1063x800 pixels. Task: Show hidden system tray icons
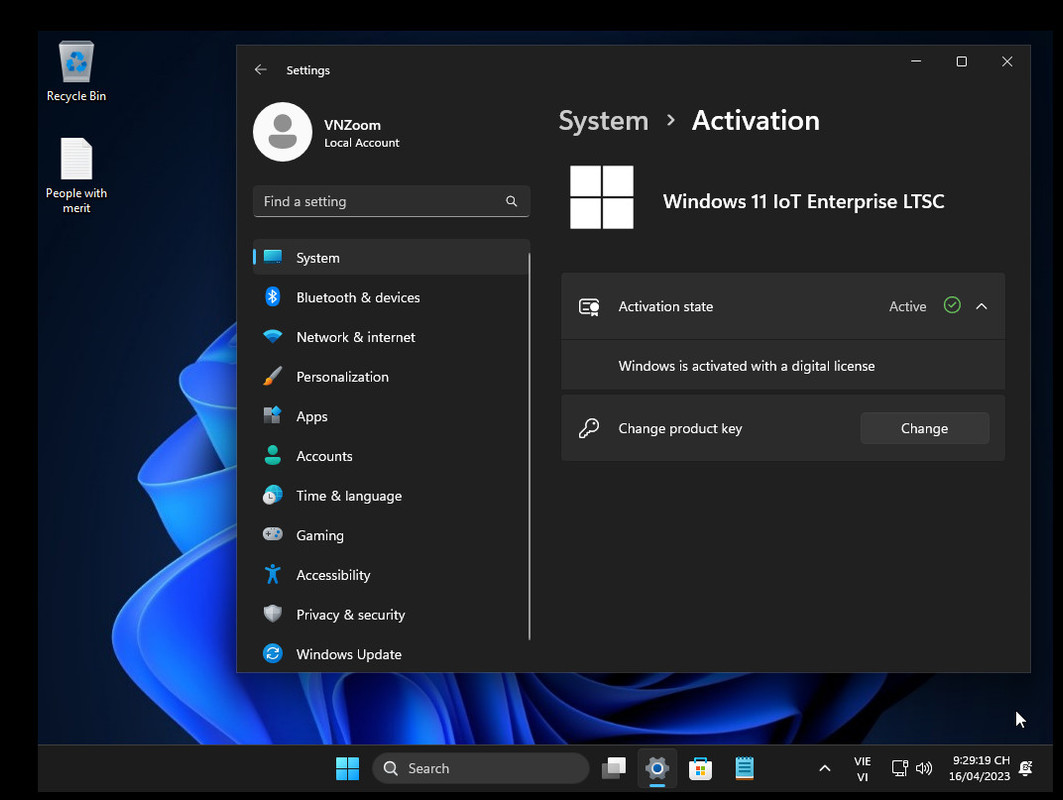824,768
